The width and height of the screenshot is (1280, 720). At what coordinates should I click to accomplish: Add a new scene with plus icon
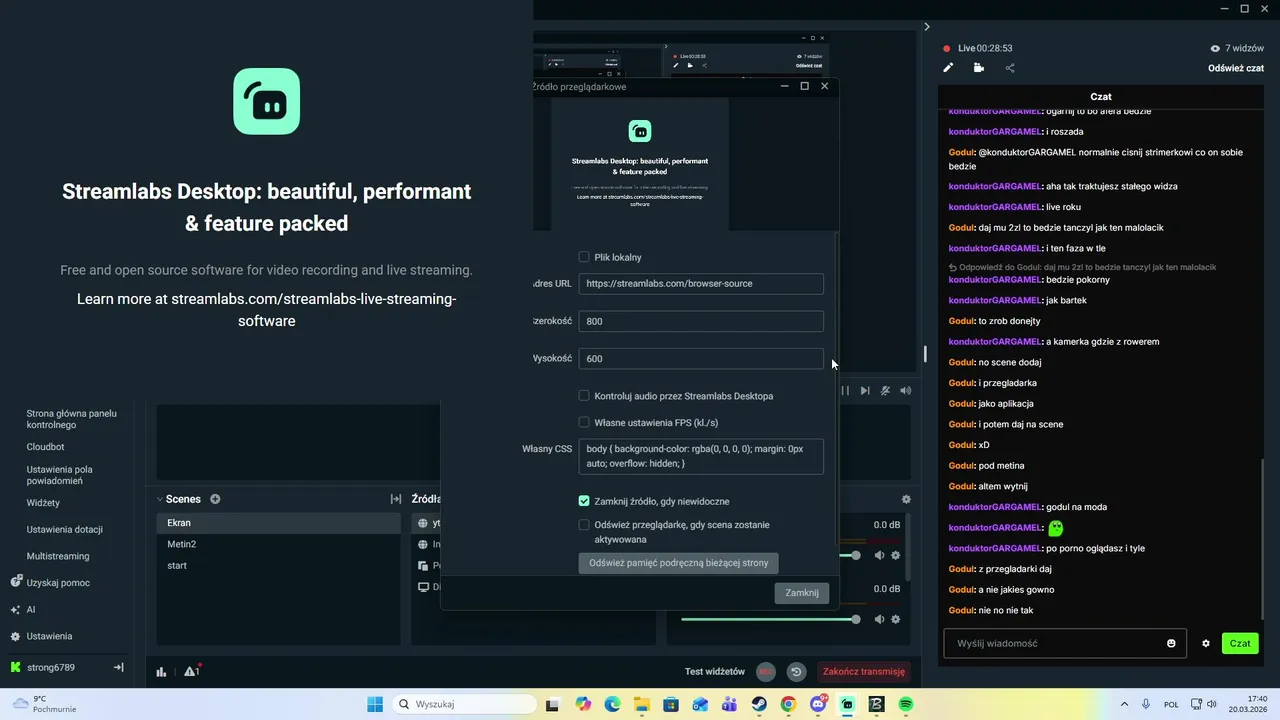(x=215, y=499)
